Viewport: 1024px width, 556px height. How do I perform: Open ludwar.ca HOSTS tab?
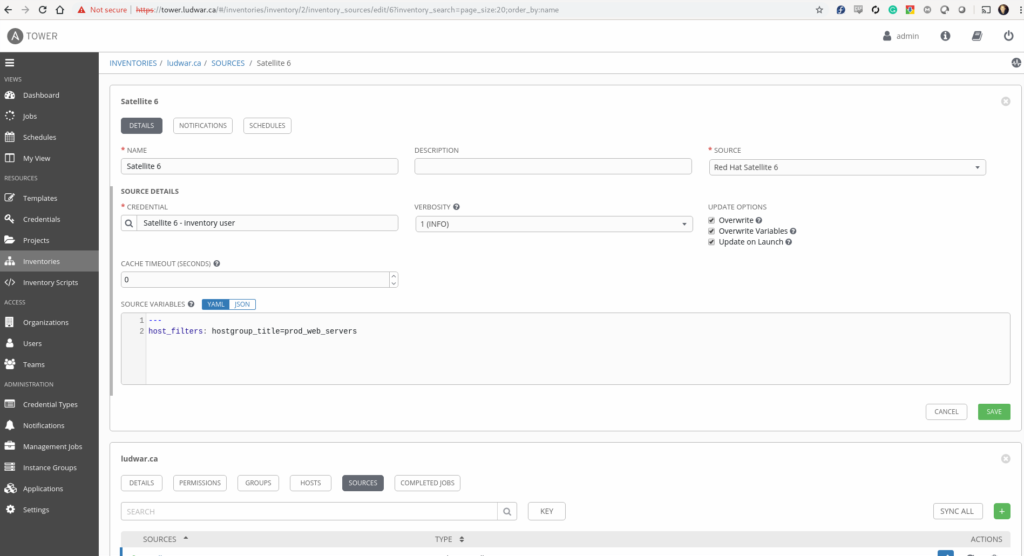click(310, 483)
